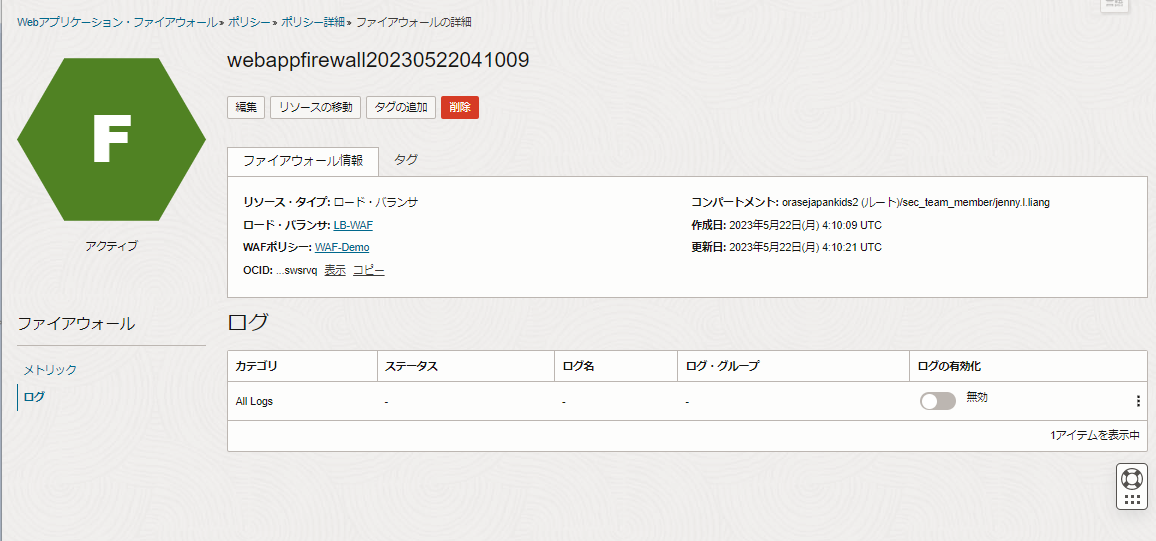Image resolution: width=1156 pixels, height=541 pixels.
Task: Open the LB-WAF load balancer link
Action: [x=353, y=226]
